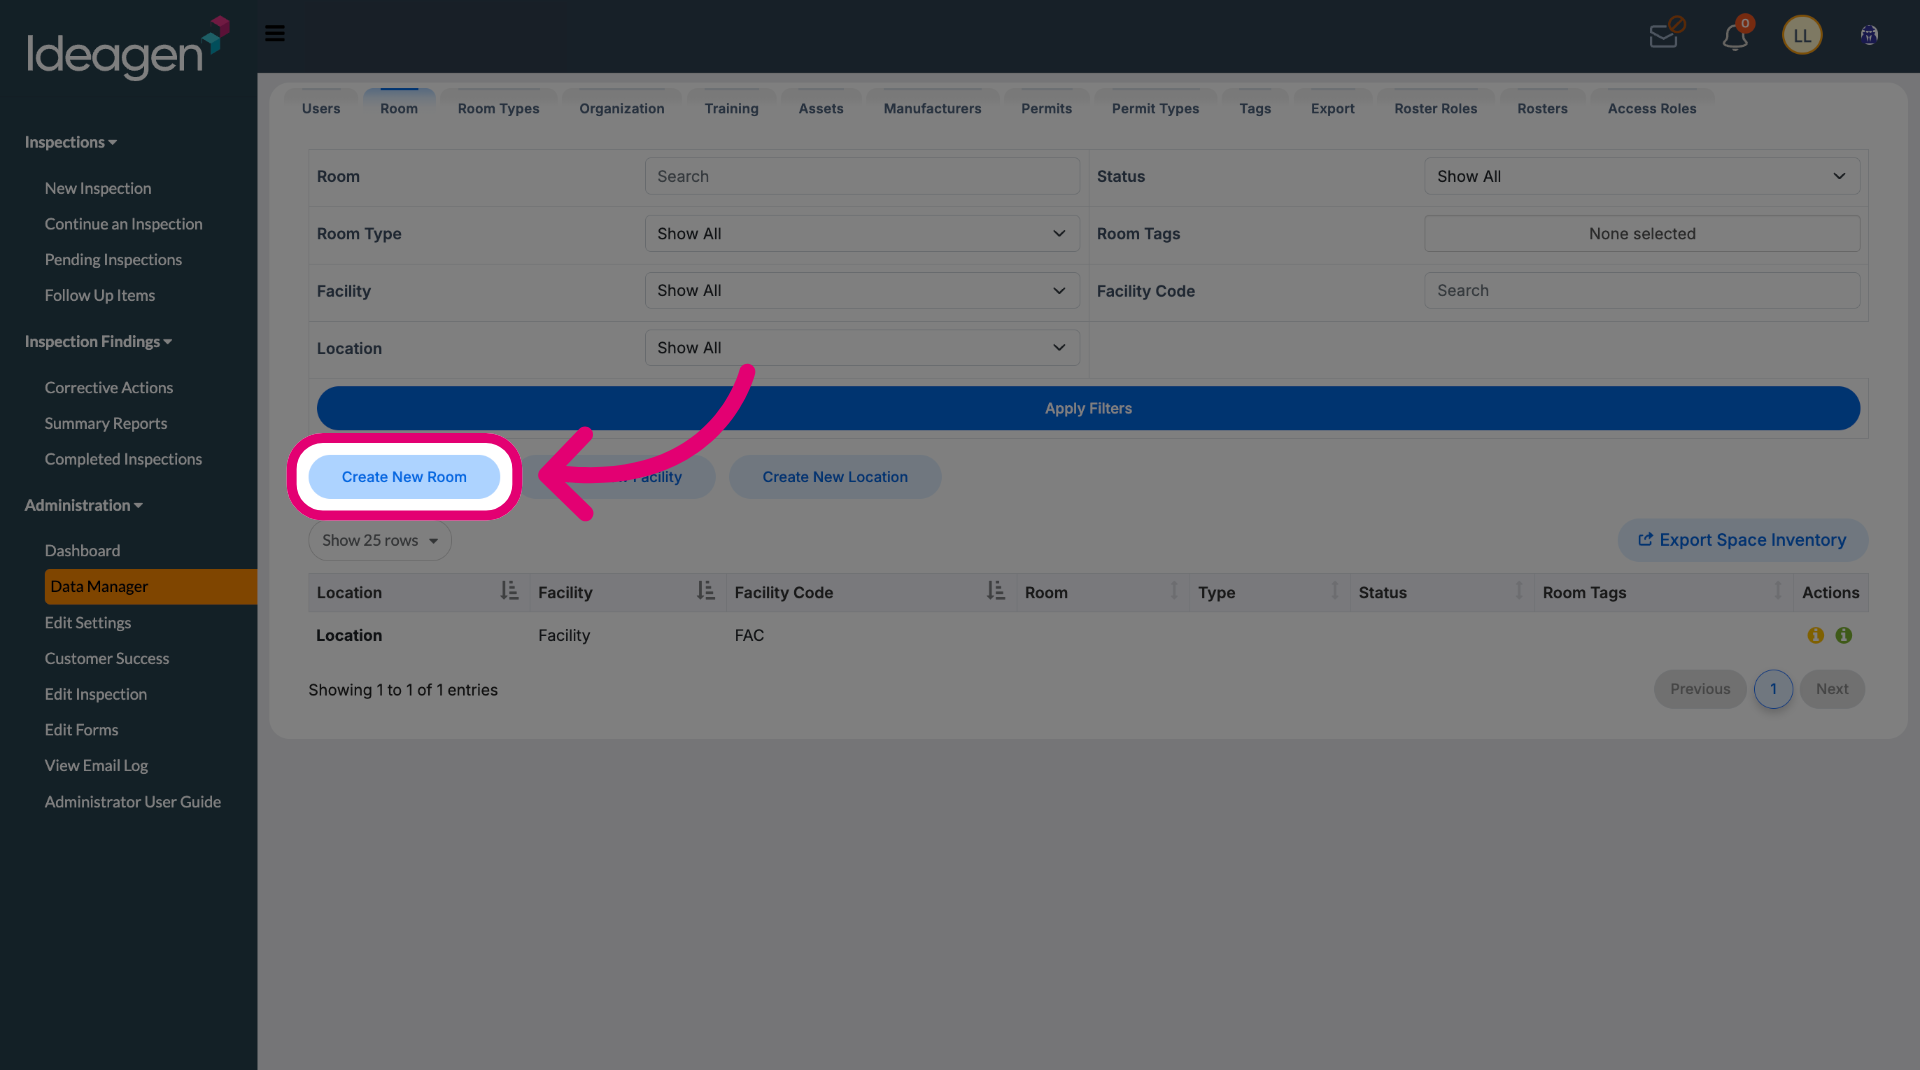Image resolution: width=1920 pixels, height=1070 pixels.
Task: Click the FAC facility code cell
Action: (749, 635)
